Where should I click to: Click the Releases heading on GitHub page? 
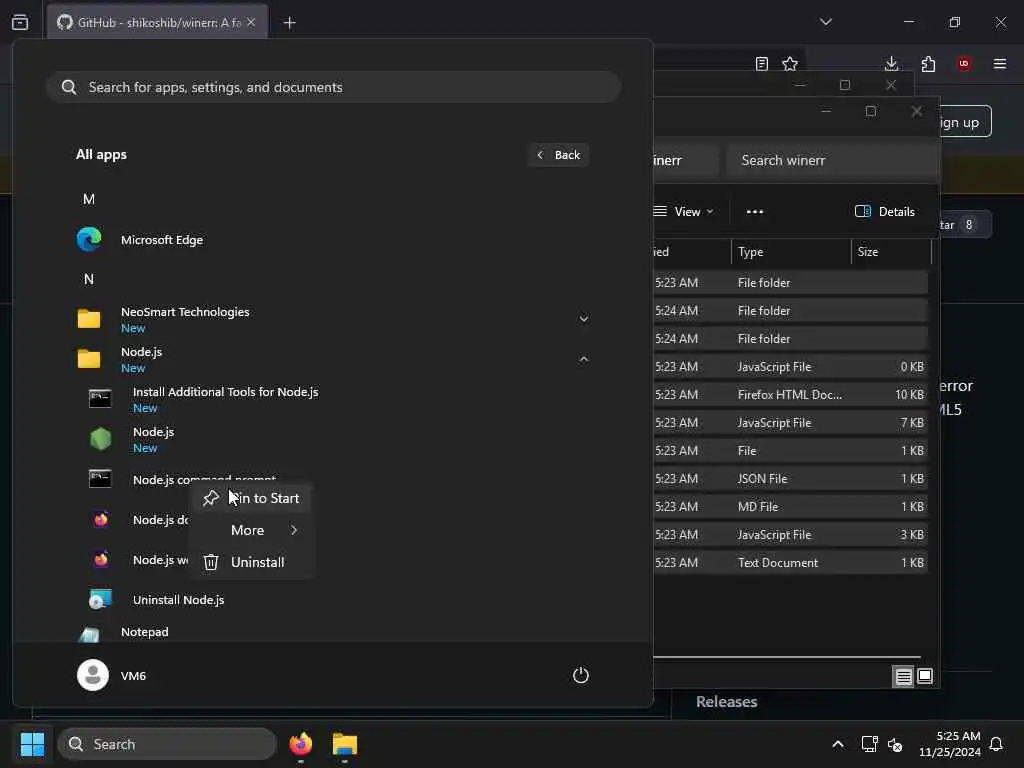pos(726,701)
